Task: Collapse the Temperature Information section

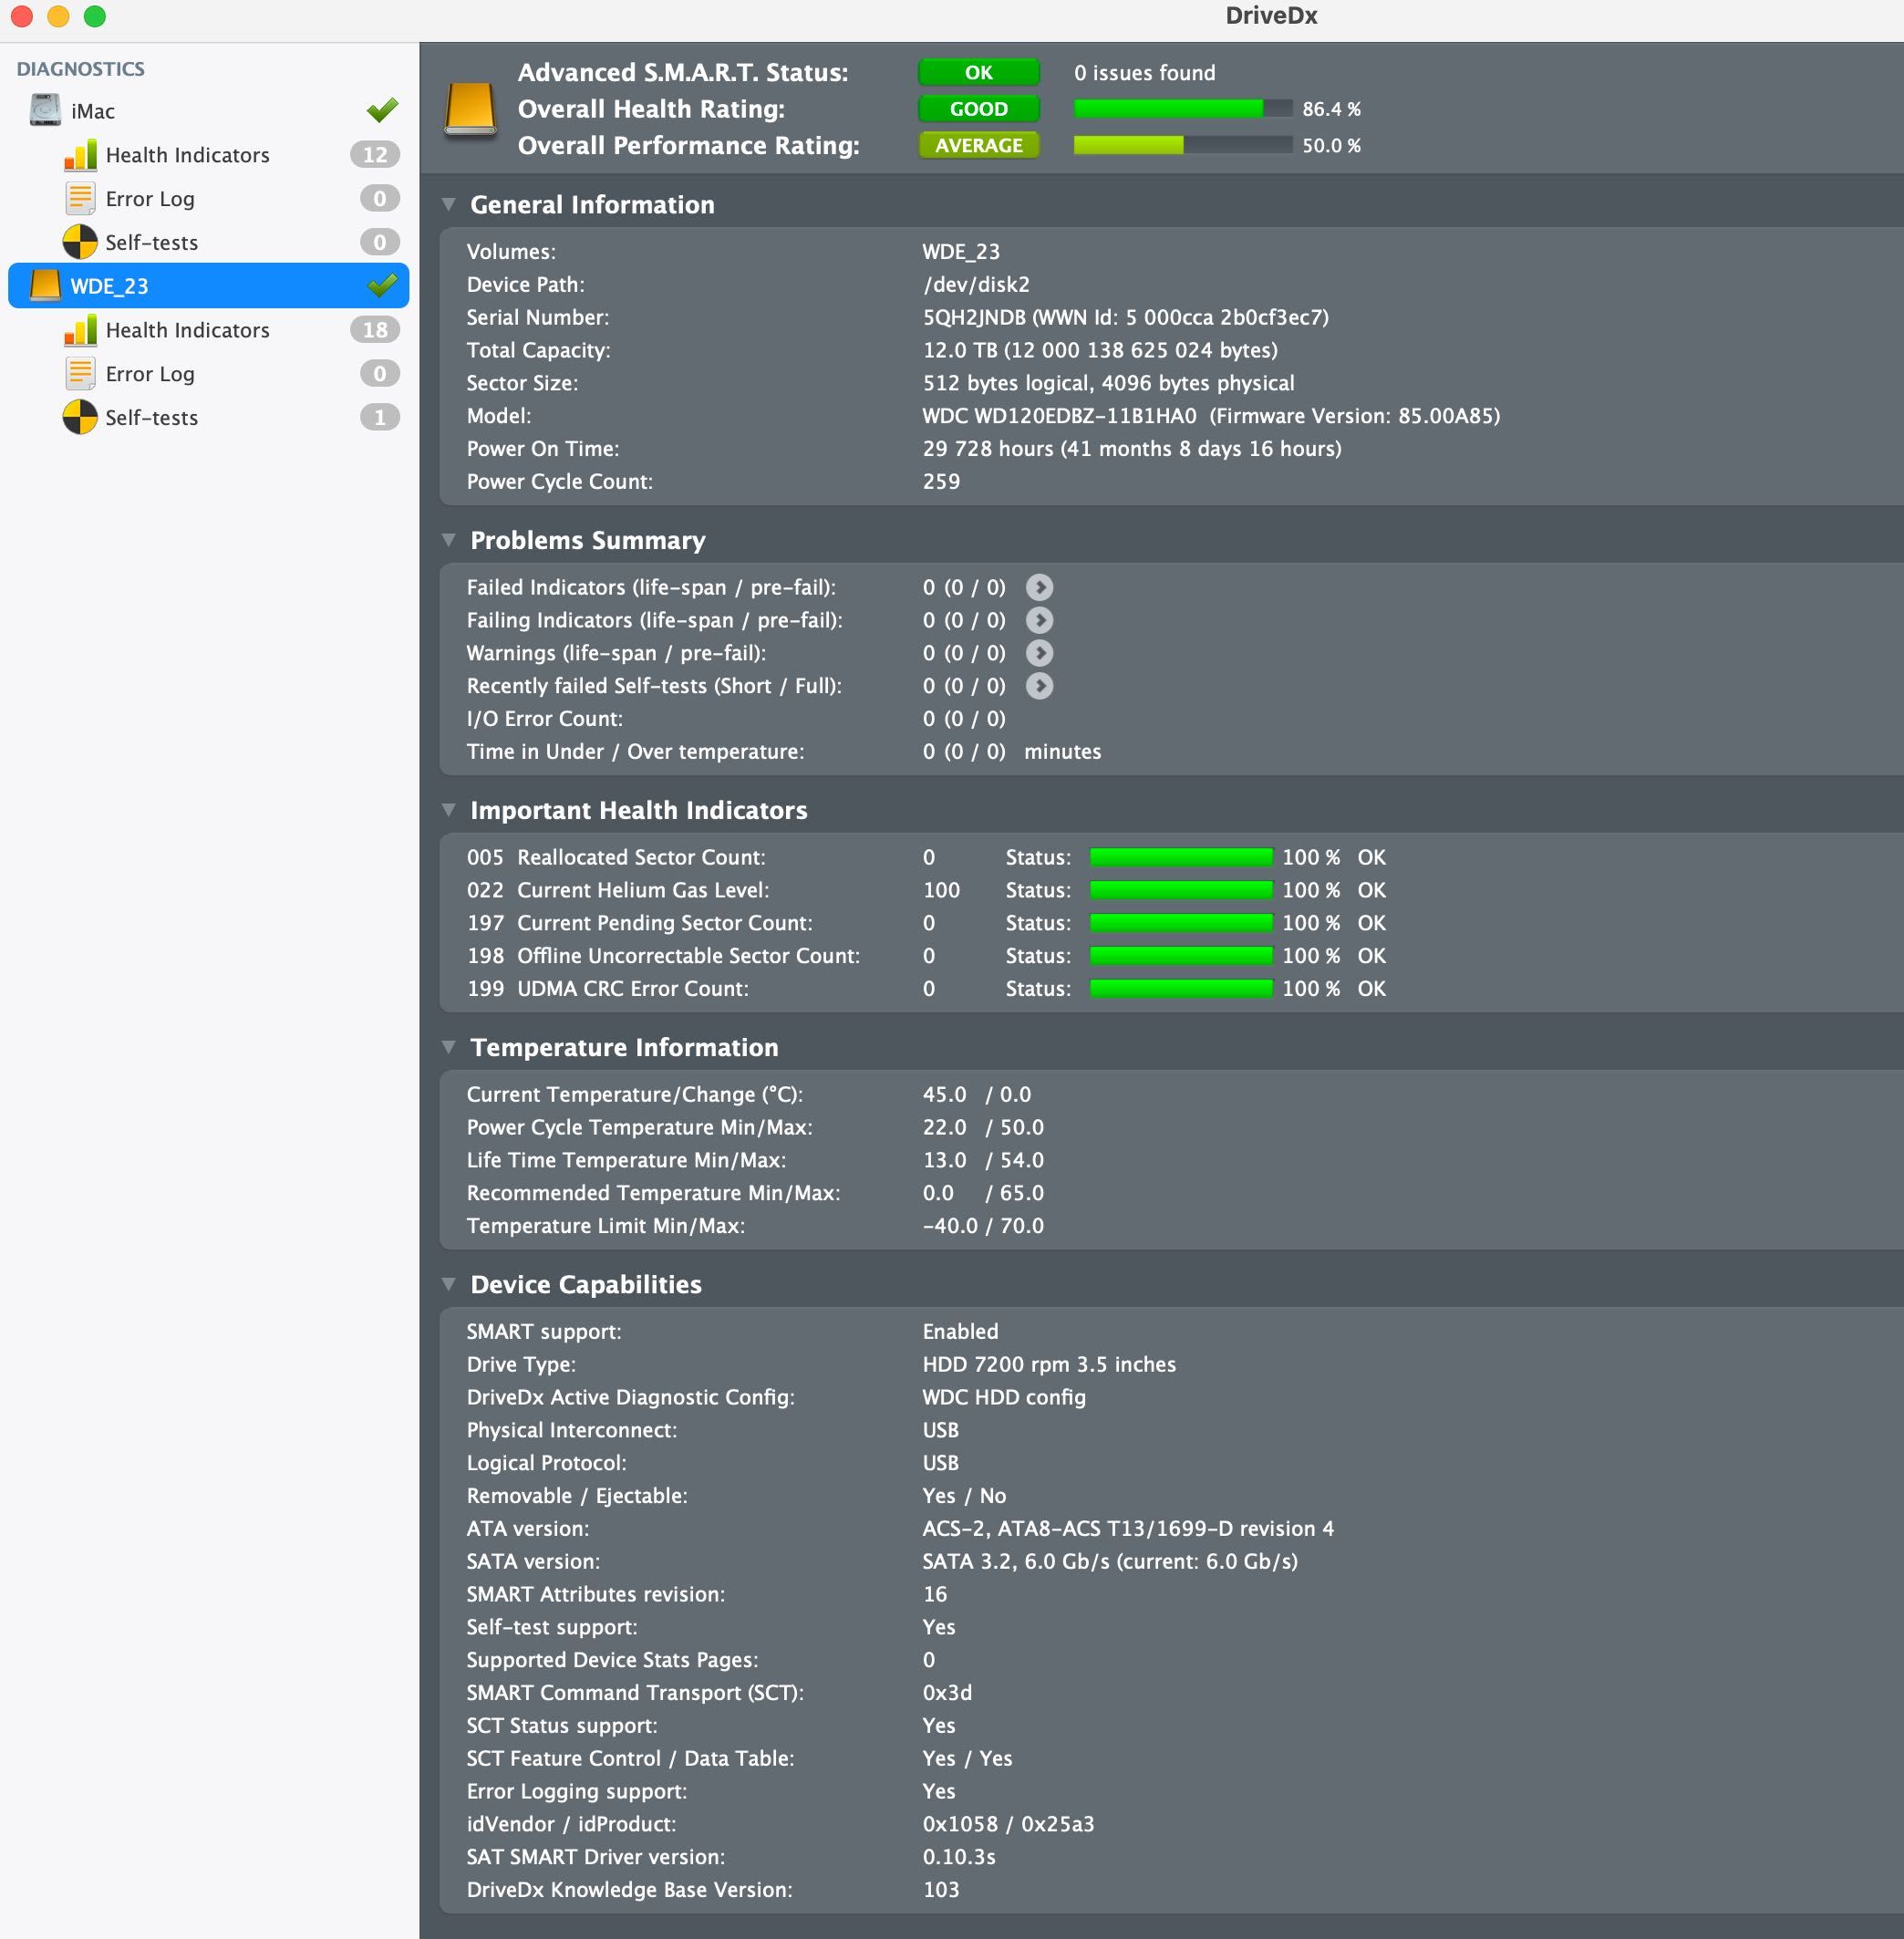Action: [x=449, y=1047]
